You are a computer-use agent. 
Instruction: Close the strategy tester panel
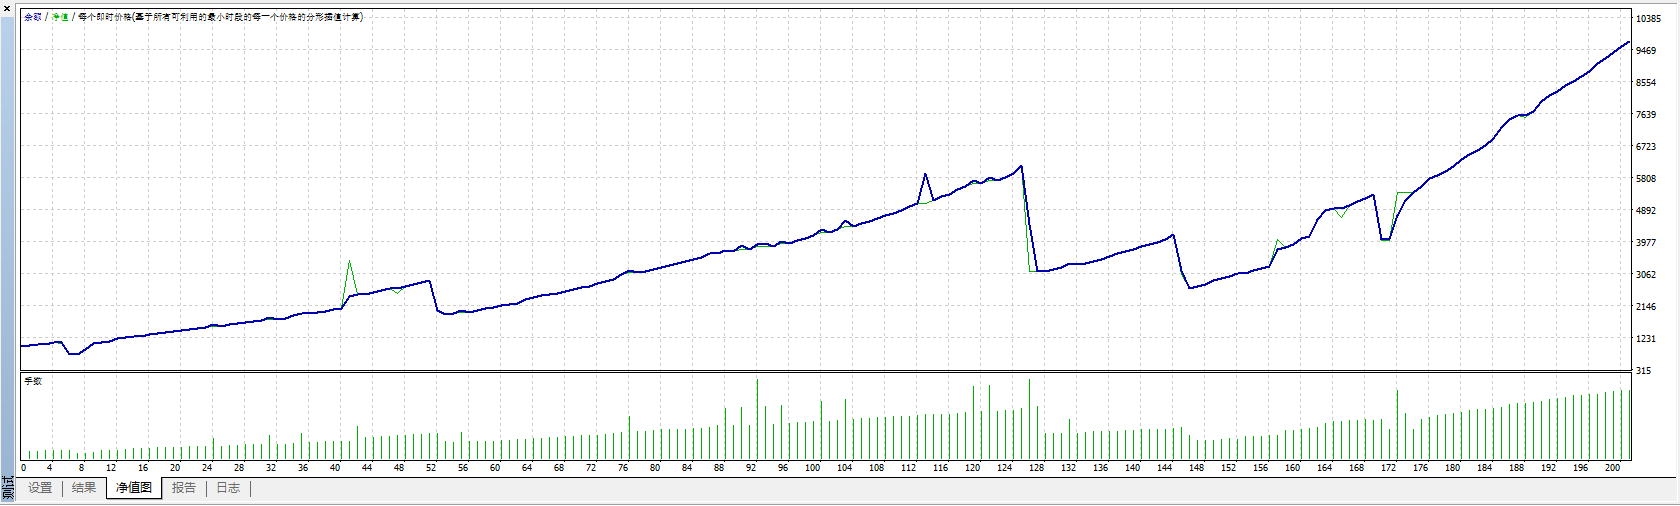click(x=6, y=7)
